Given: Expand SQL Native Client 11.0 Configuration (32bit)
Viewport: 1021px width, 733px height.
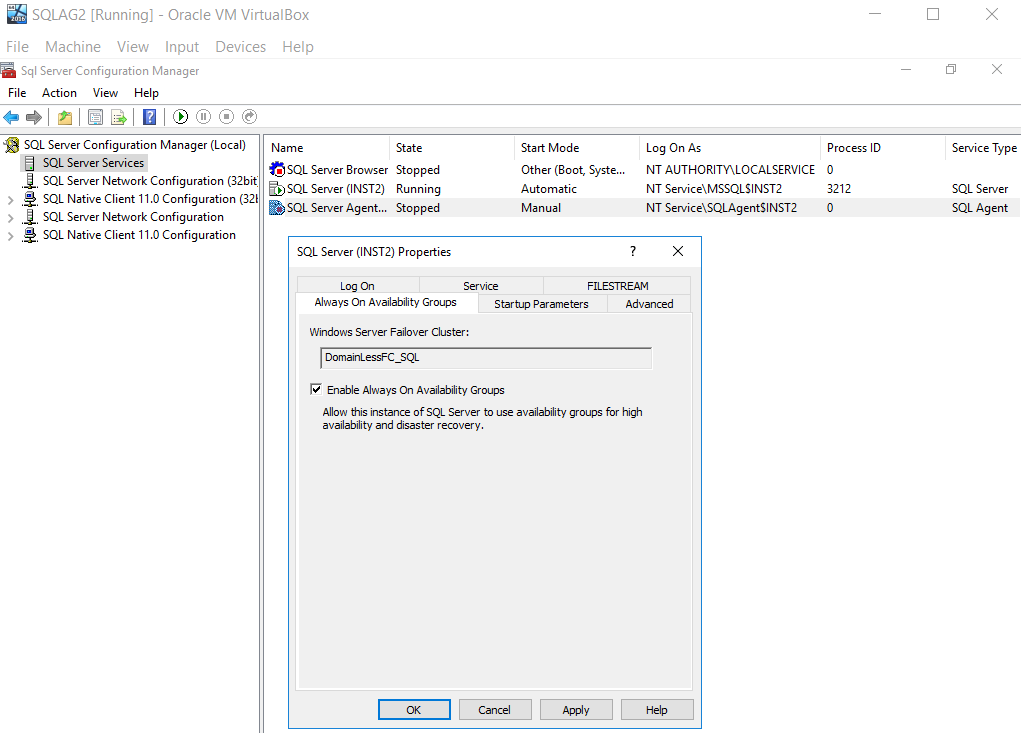Looking at the screenshot, I should [x=11, y=200].
